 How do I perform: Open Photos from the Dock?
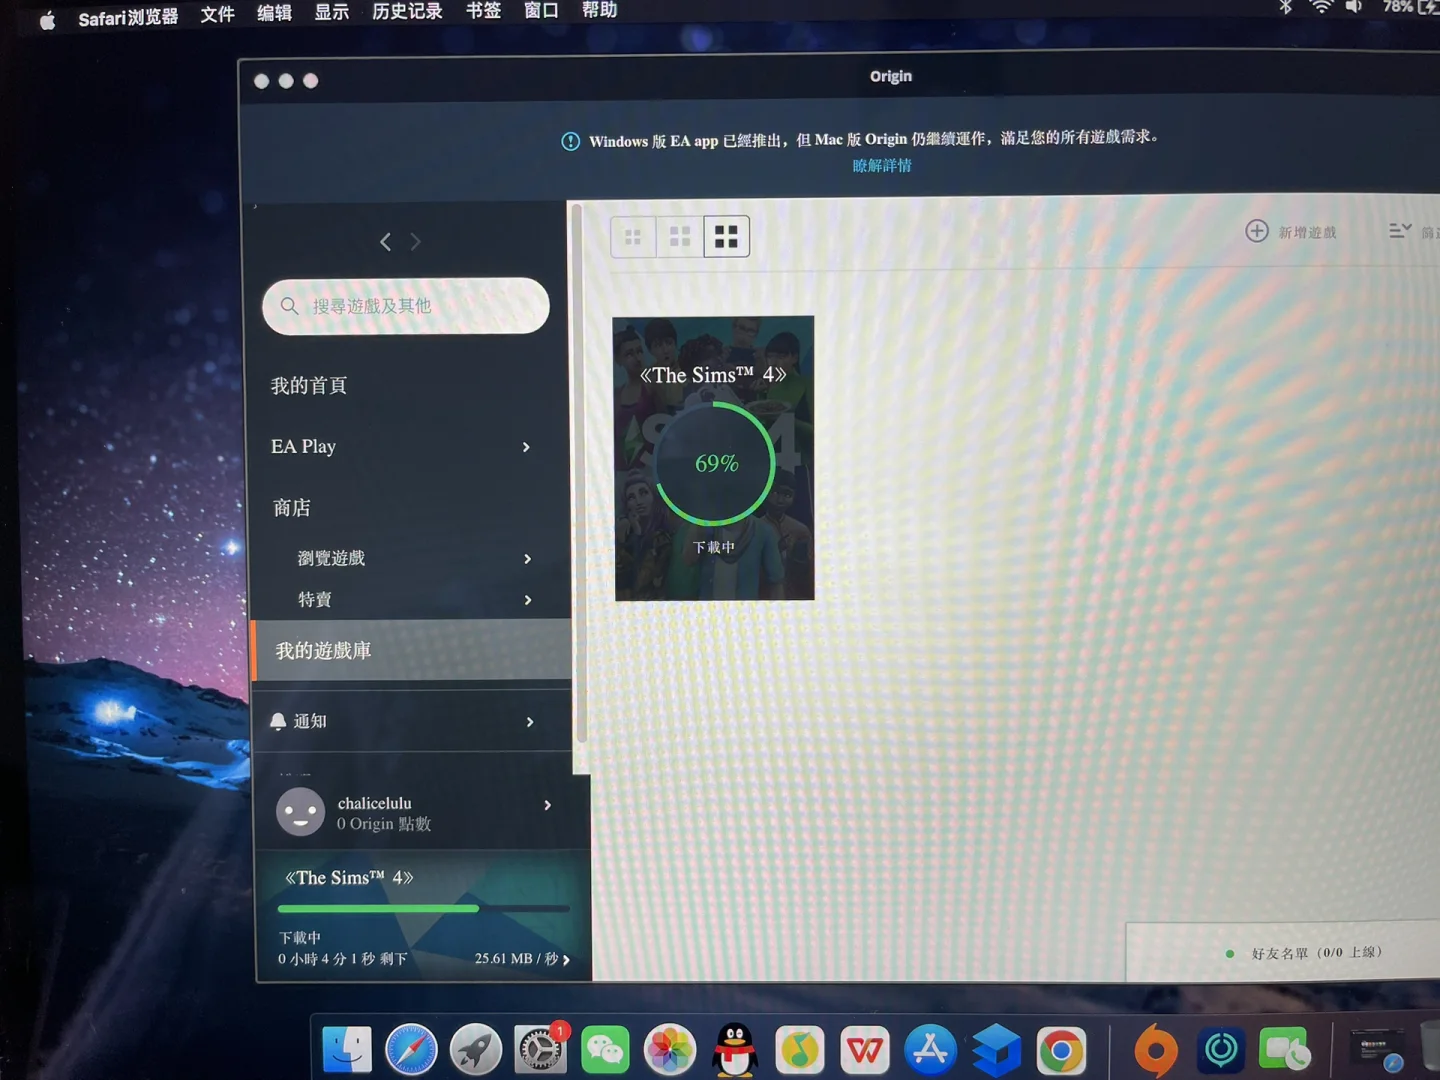pyautogui.click(x=670, y=1050)
